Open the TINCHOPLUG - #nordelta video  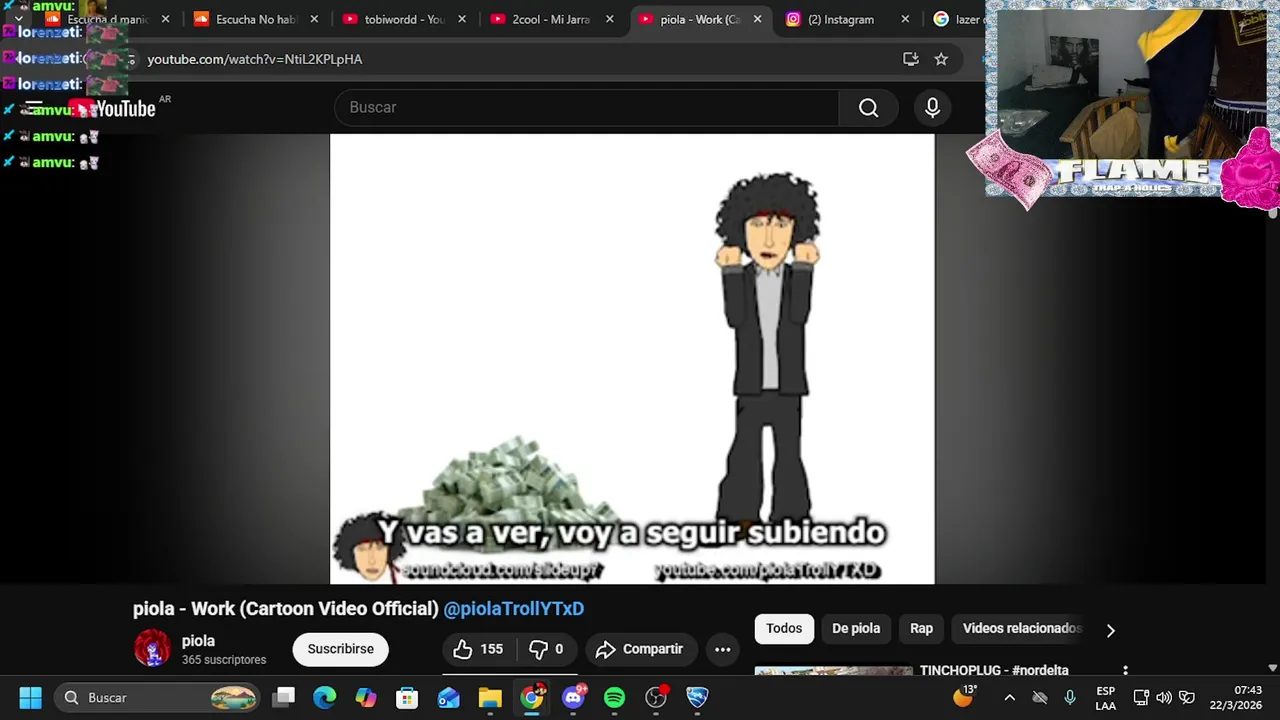[994, 670]
